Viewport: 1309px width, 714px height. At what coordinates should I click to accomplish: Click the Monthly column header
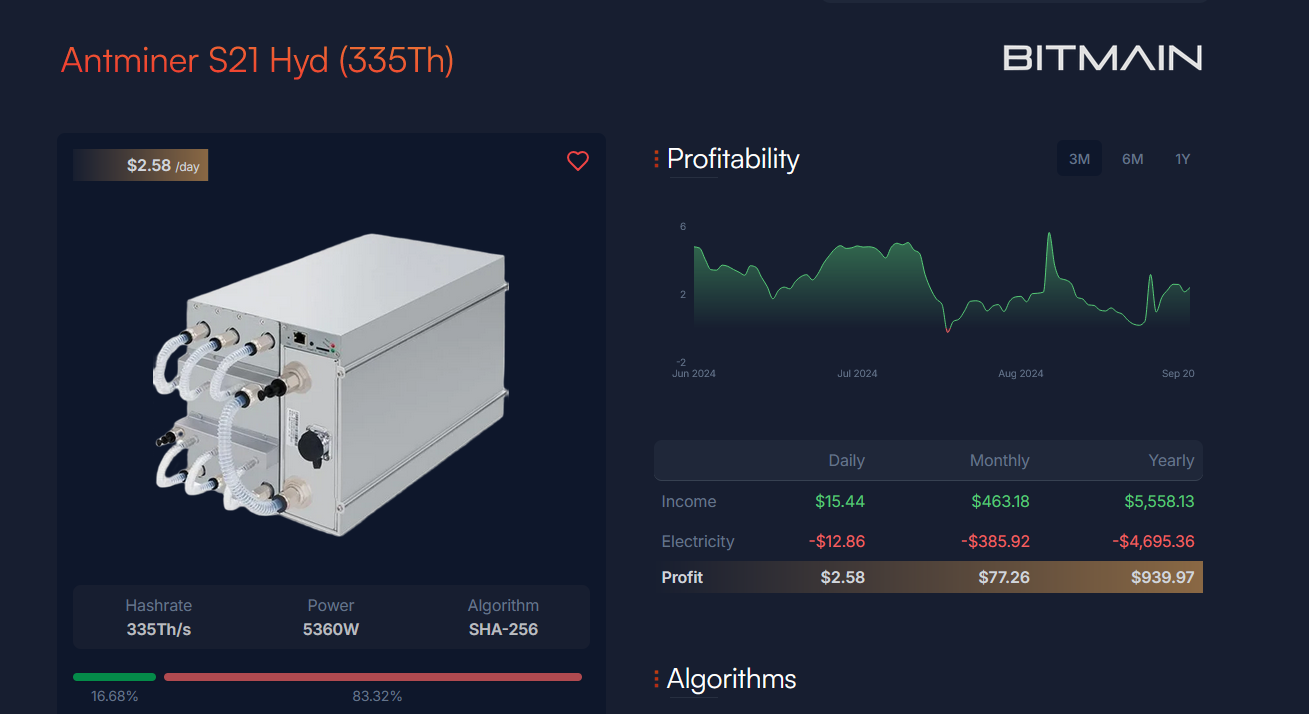pyautogui.click(x=999, y=461)
